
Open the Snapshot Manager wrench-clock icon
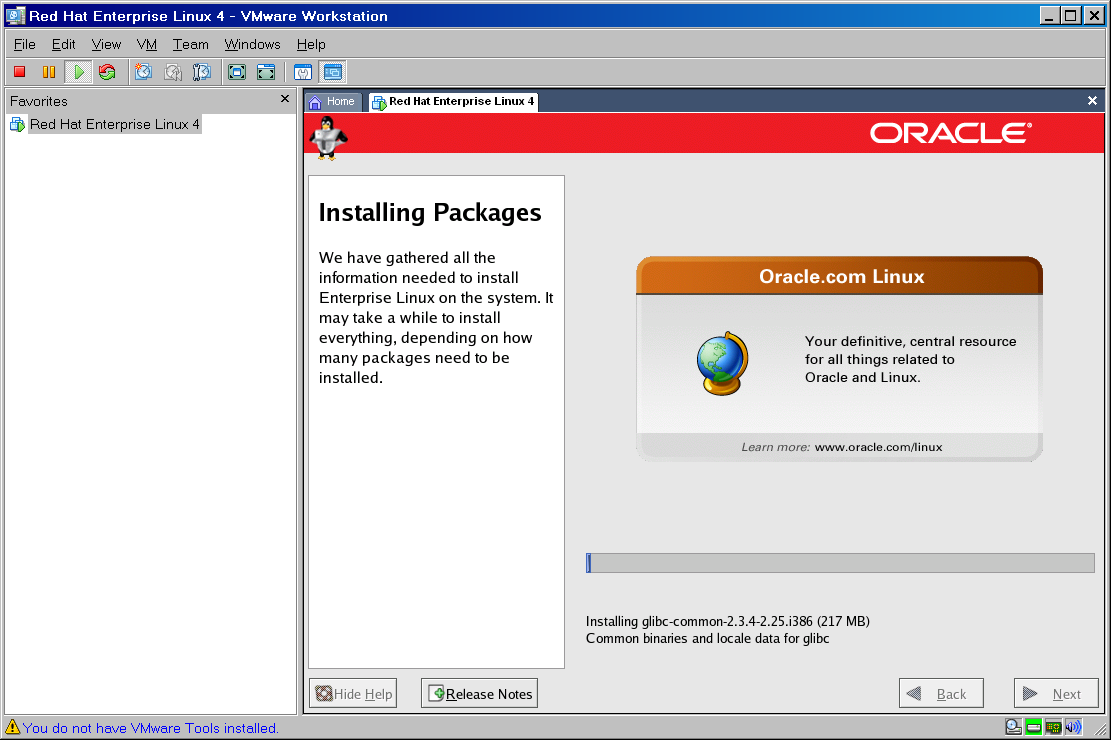(202, 72)
